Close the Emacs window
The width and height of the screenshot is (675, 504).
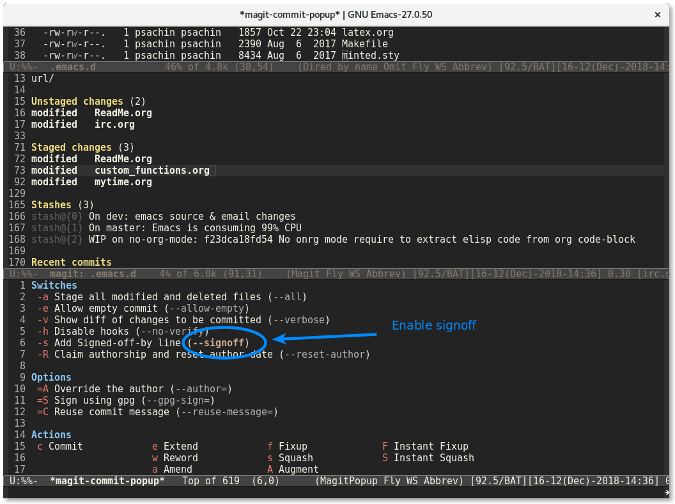656,11
